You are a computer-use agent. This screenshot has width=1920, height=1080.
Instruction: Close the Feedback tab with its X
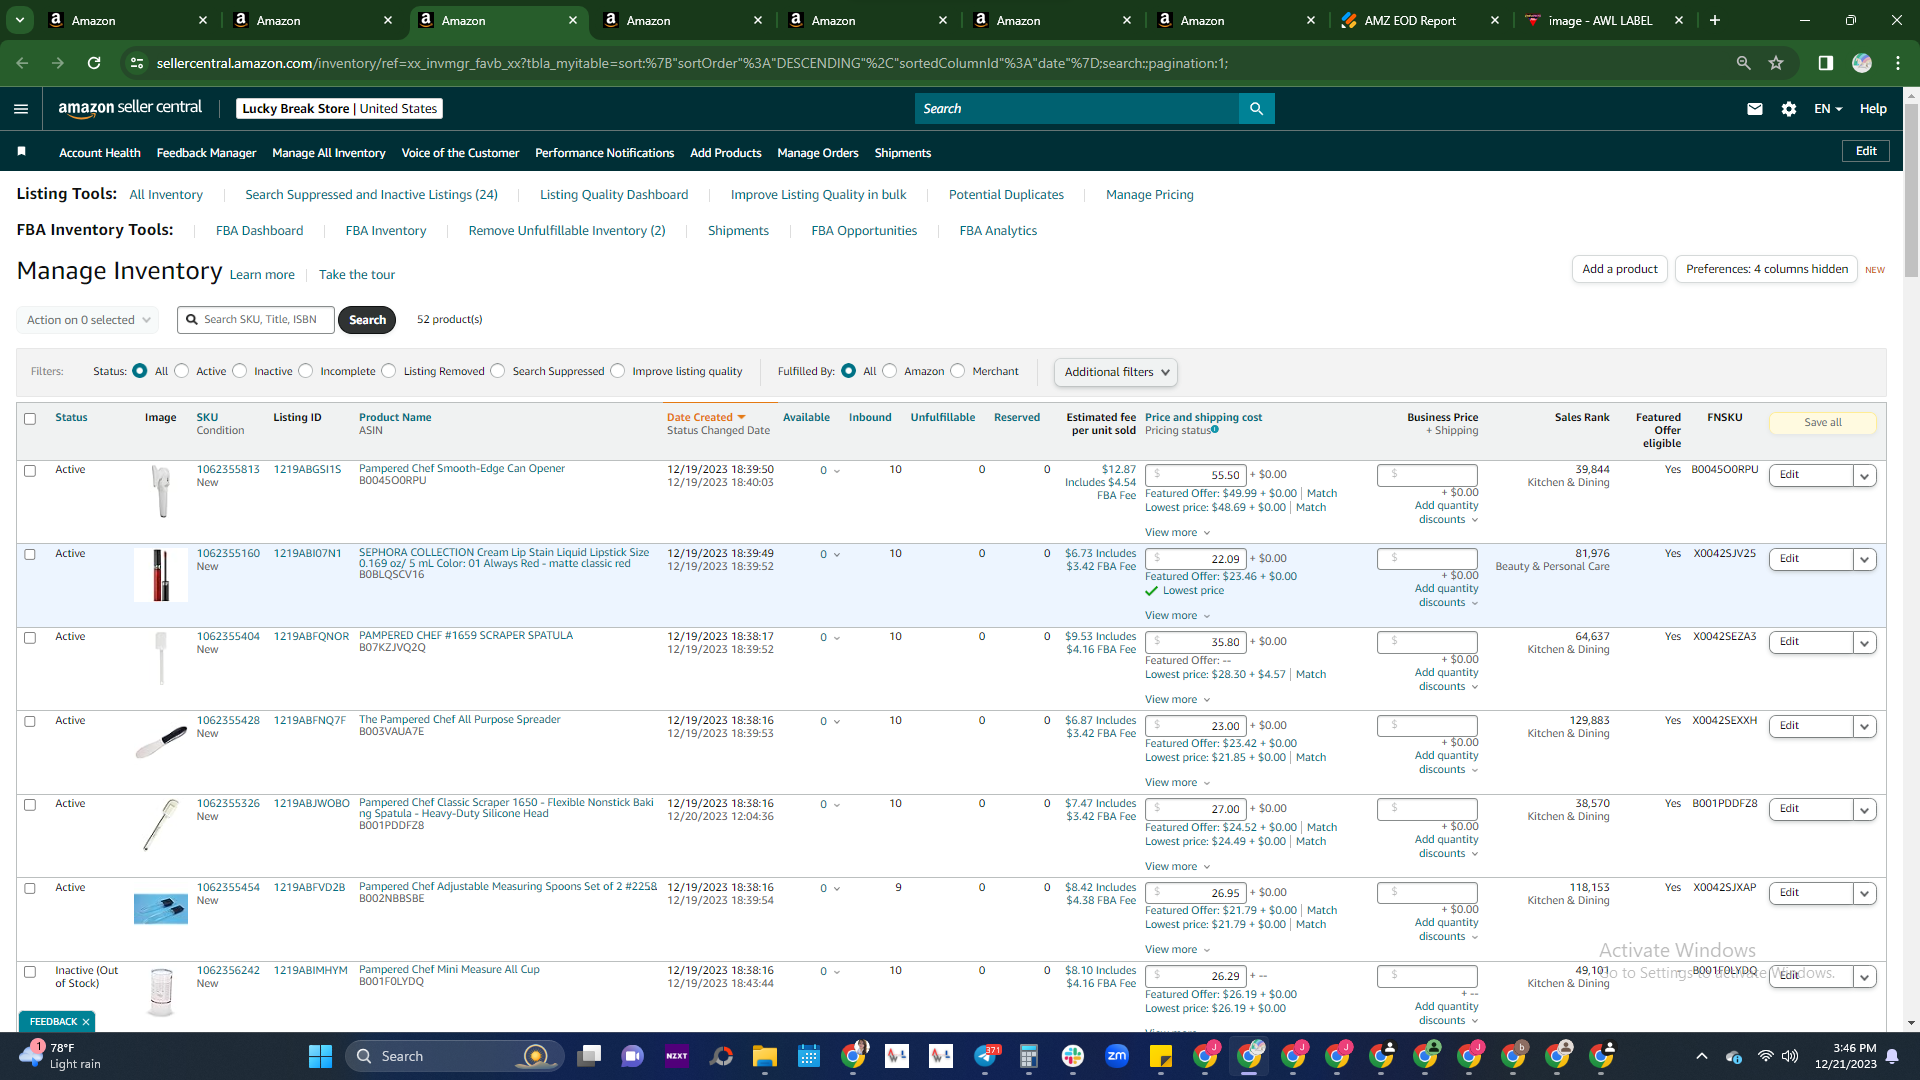(x=86, y=1022)
